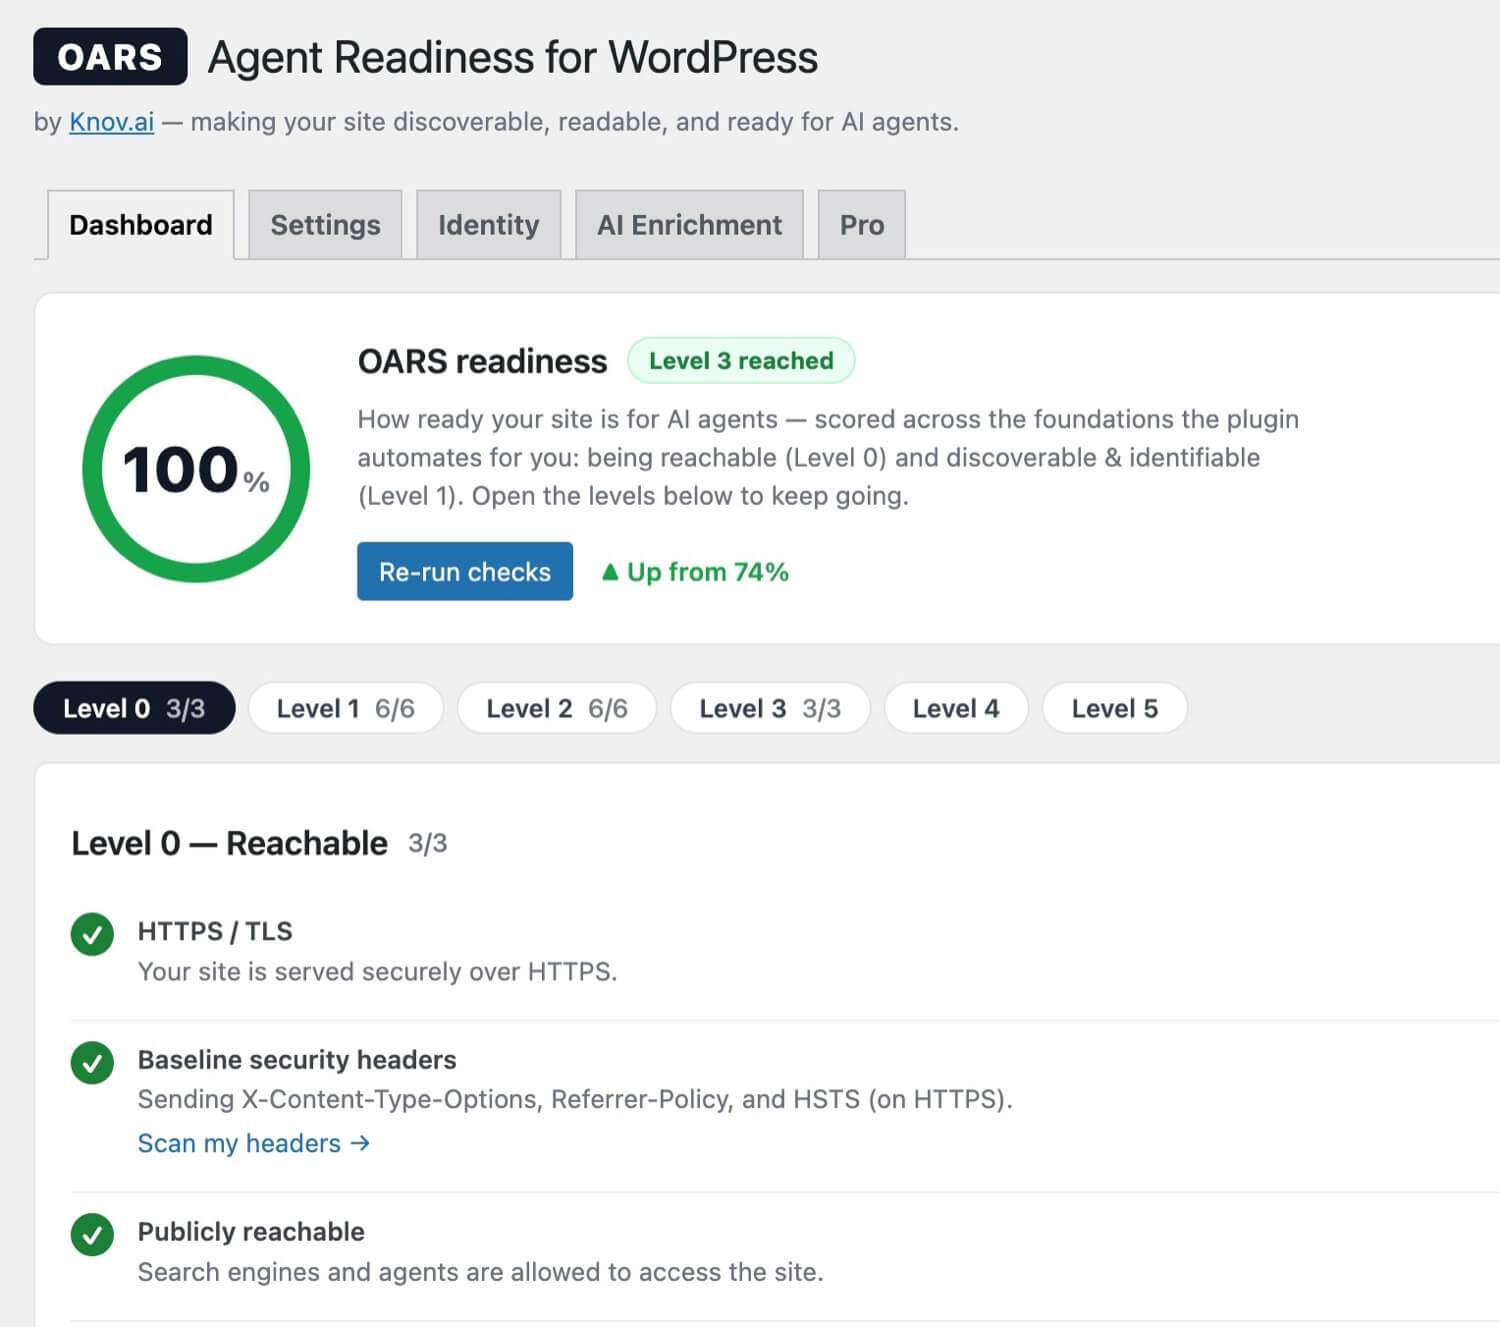
Task: Open the Pro tab
Action: click(x=862, y=225)
